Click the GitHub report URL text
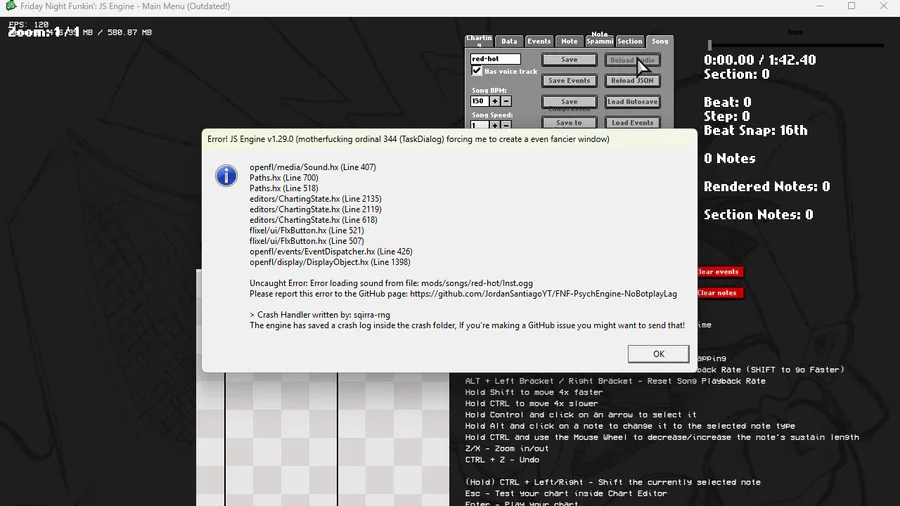This screenshot has width=900, height=506. tap(543, 294)
